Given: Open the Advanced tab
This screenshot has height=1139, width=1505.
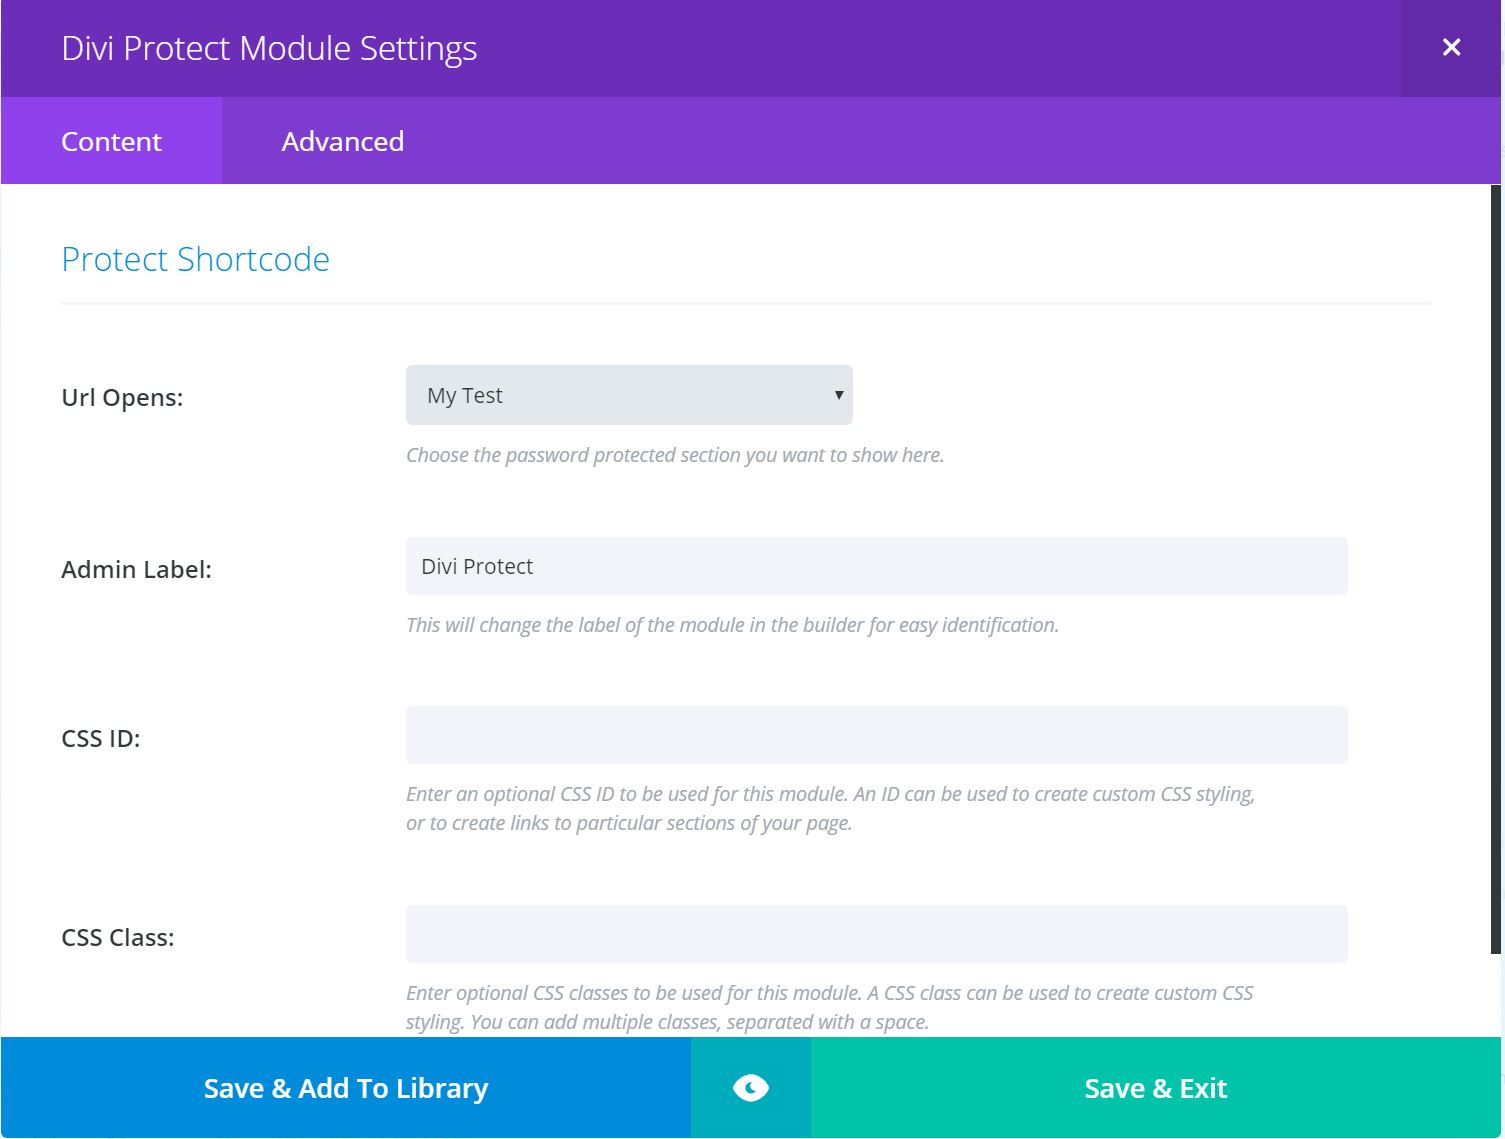Looking at the screenshot, I should pos(343,141).
